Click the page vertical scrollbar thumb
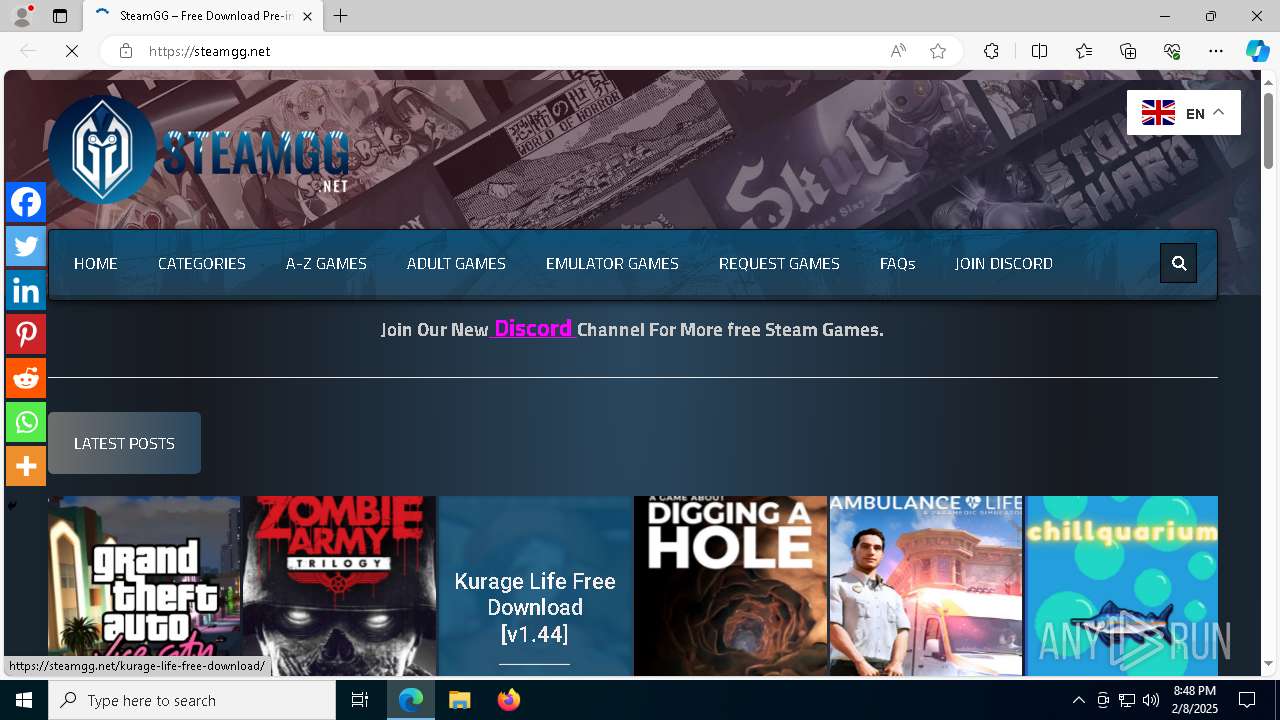Image resolution: width=1280 pixels, height=720 pixels. click(1268, 131)
